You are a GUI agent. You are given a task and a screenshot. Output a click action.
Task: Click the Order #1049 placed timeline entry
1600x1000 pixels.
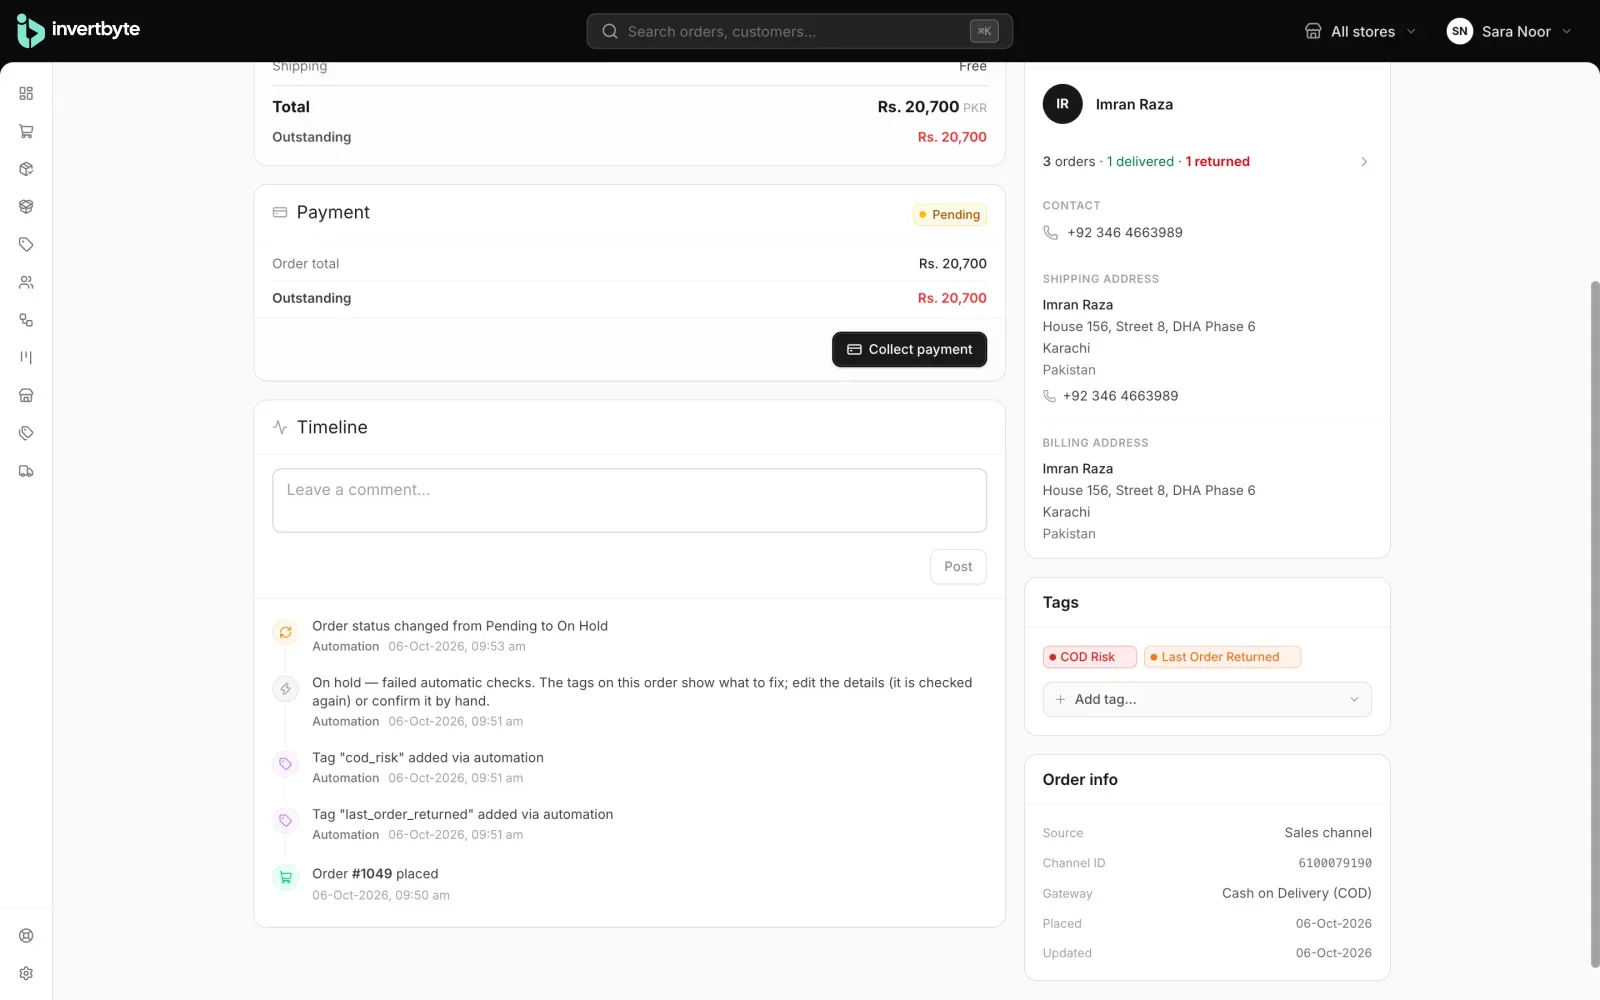pyautogui.click(x=375, y=874)
